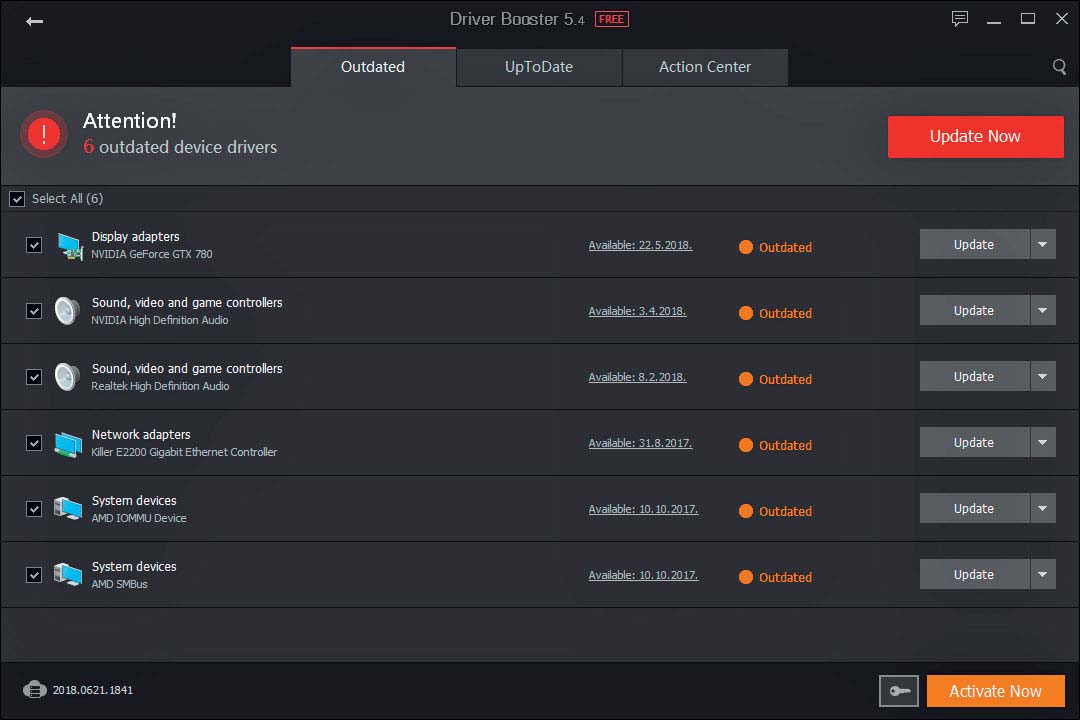This screenshot has height=720, width=1080.
Task: Click orange status dot for NVIDIA GeForce GTX 780
Action: coord(746,247)
